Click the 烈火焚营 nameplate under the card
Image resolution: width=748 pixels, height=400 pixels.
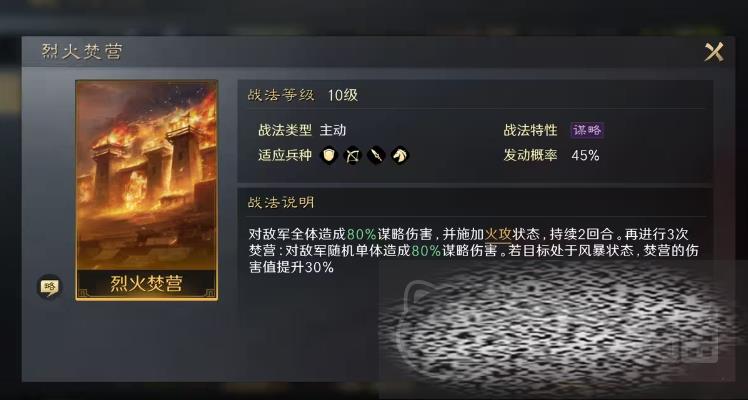pyautogui.click(x=146, y=284)
